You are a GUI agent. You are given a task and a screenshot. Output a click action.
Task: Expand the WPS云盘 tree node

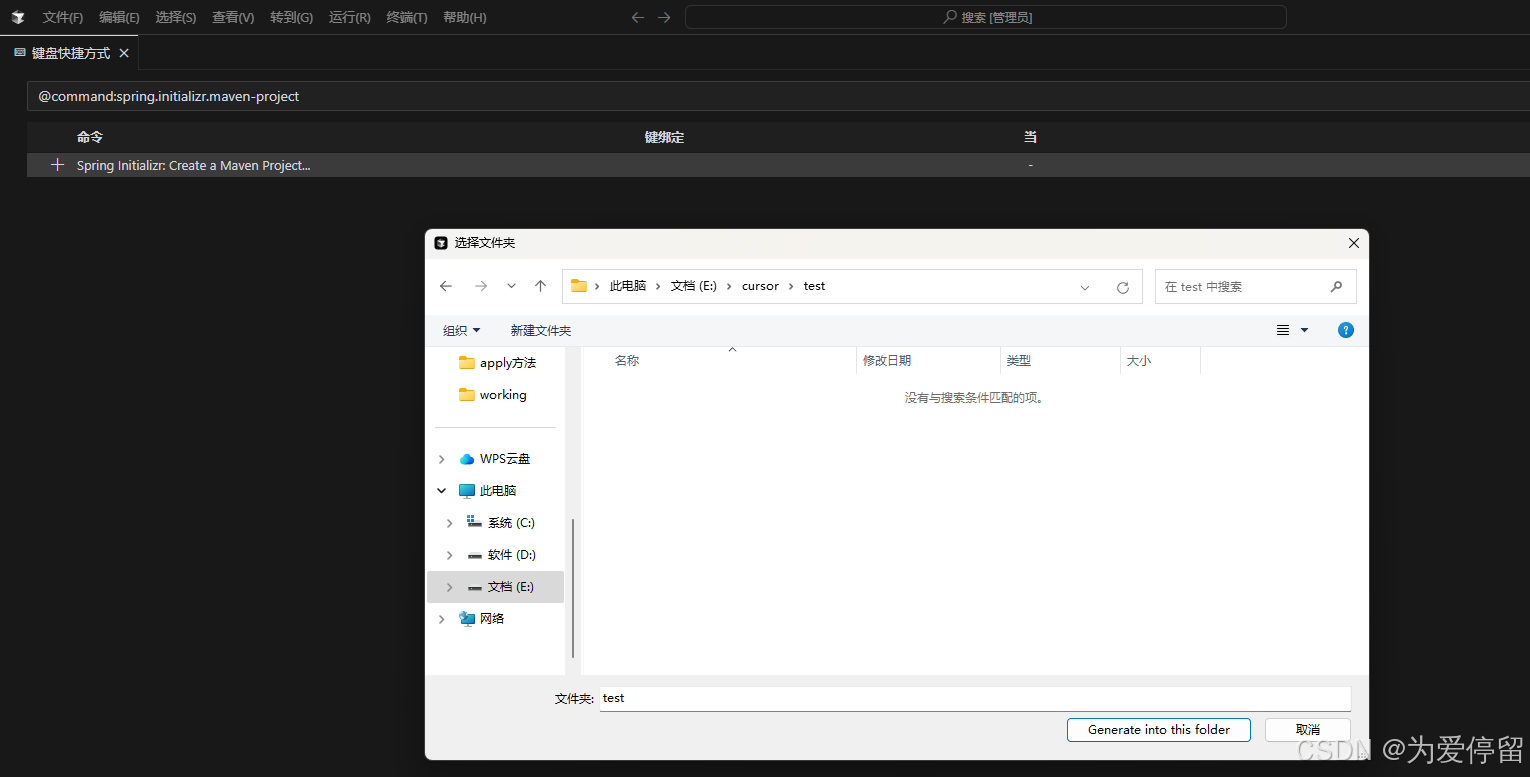(x=442, y=459)
